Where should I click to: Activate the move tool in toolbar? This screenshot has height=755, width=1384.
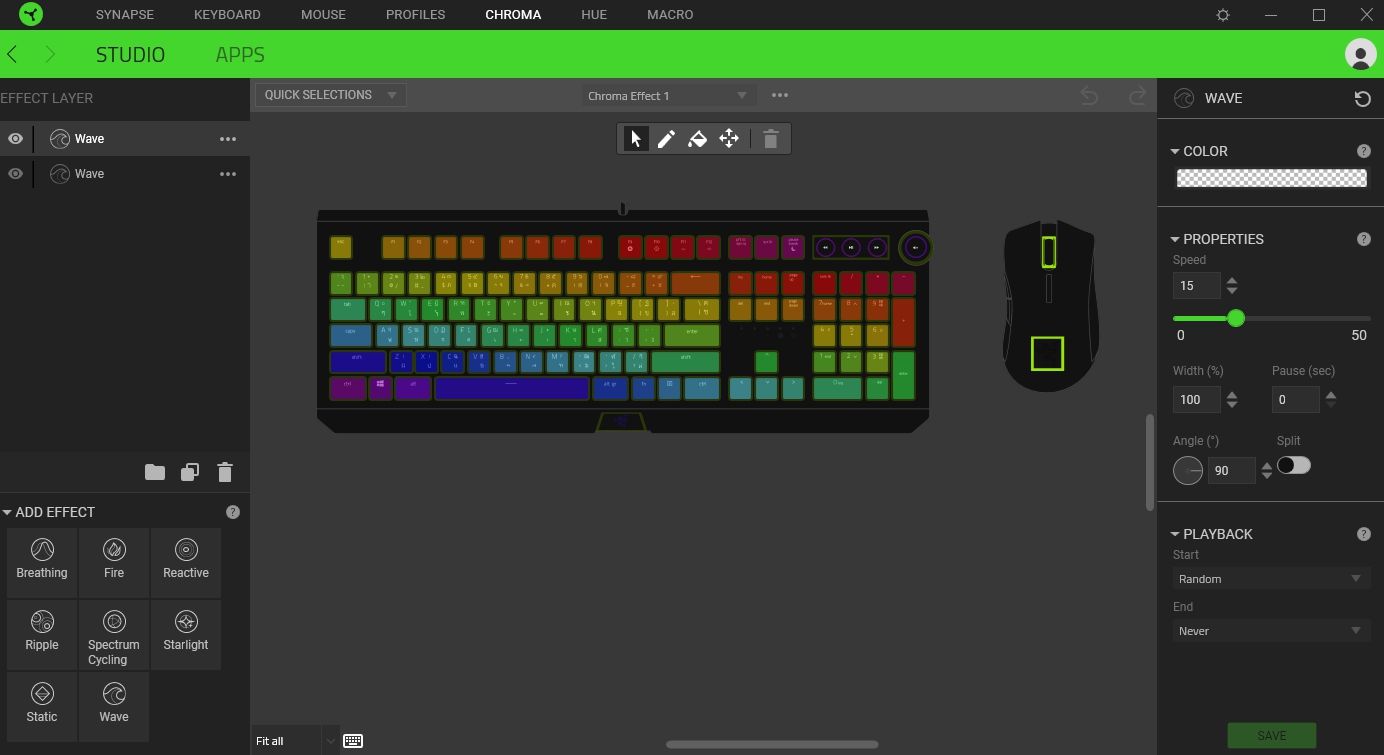coord(729,139)
